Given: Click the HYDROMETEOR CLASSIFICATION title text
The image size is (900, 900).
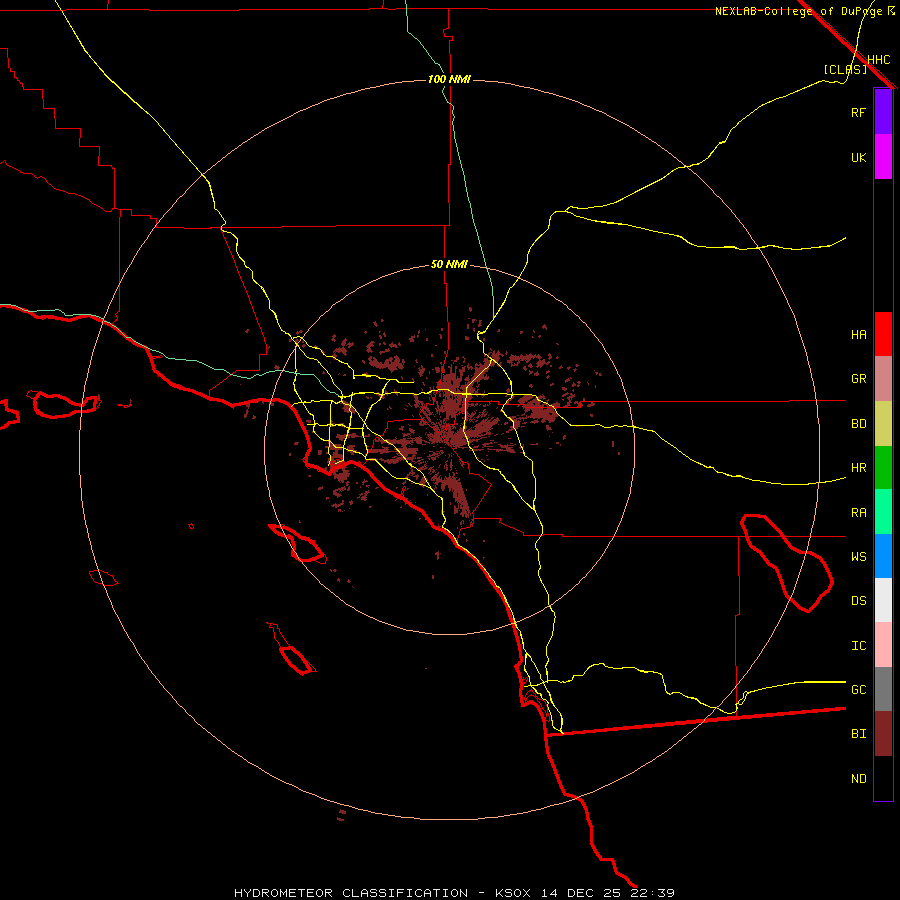Looking at the screenshot, I should (x=351, y=893).
